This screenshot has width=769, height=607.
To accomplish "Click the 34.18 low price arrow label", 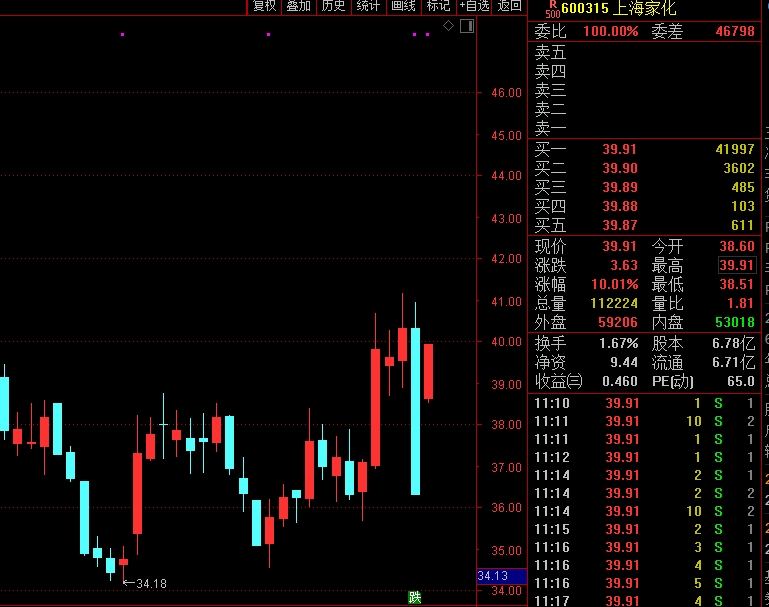I will [x=144, y=583].
